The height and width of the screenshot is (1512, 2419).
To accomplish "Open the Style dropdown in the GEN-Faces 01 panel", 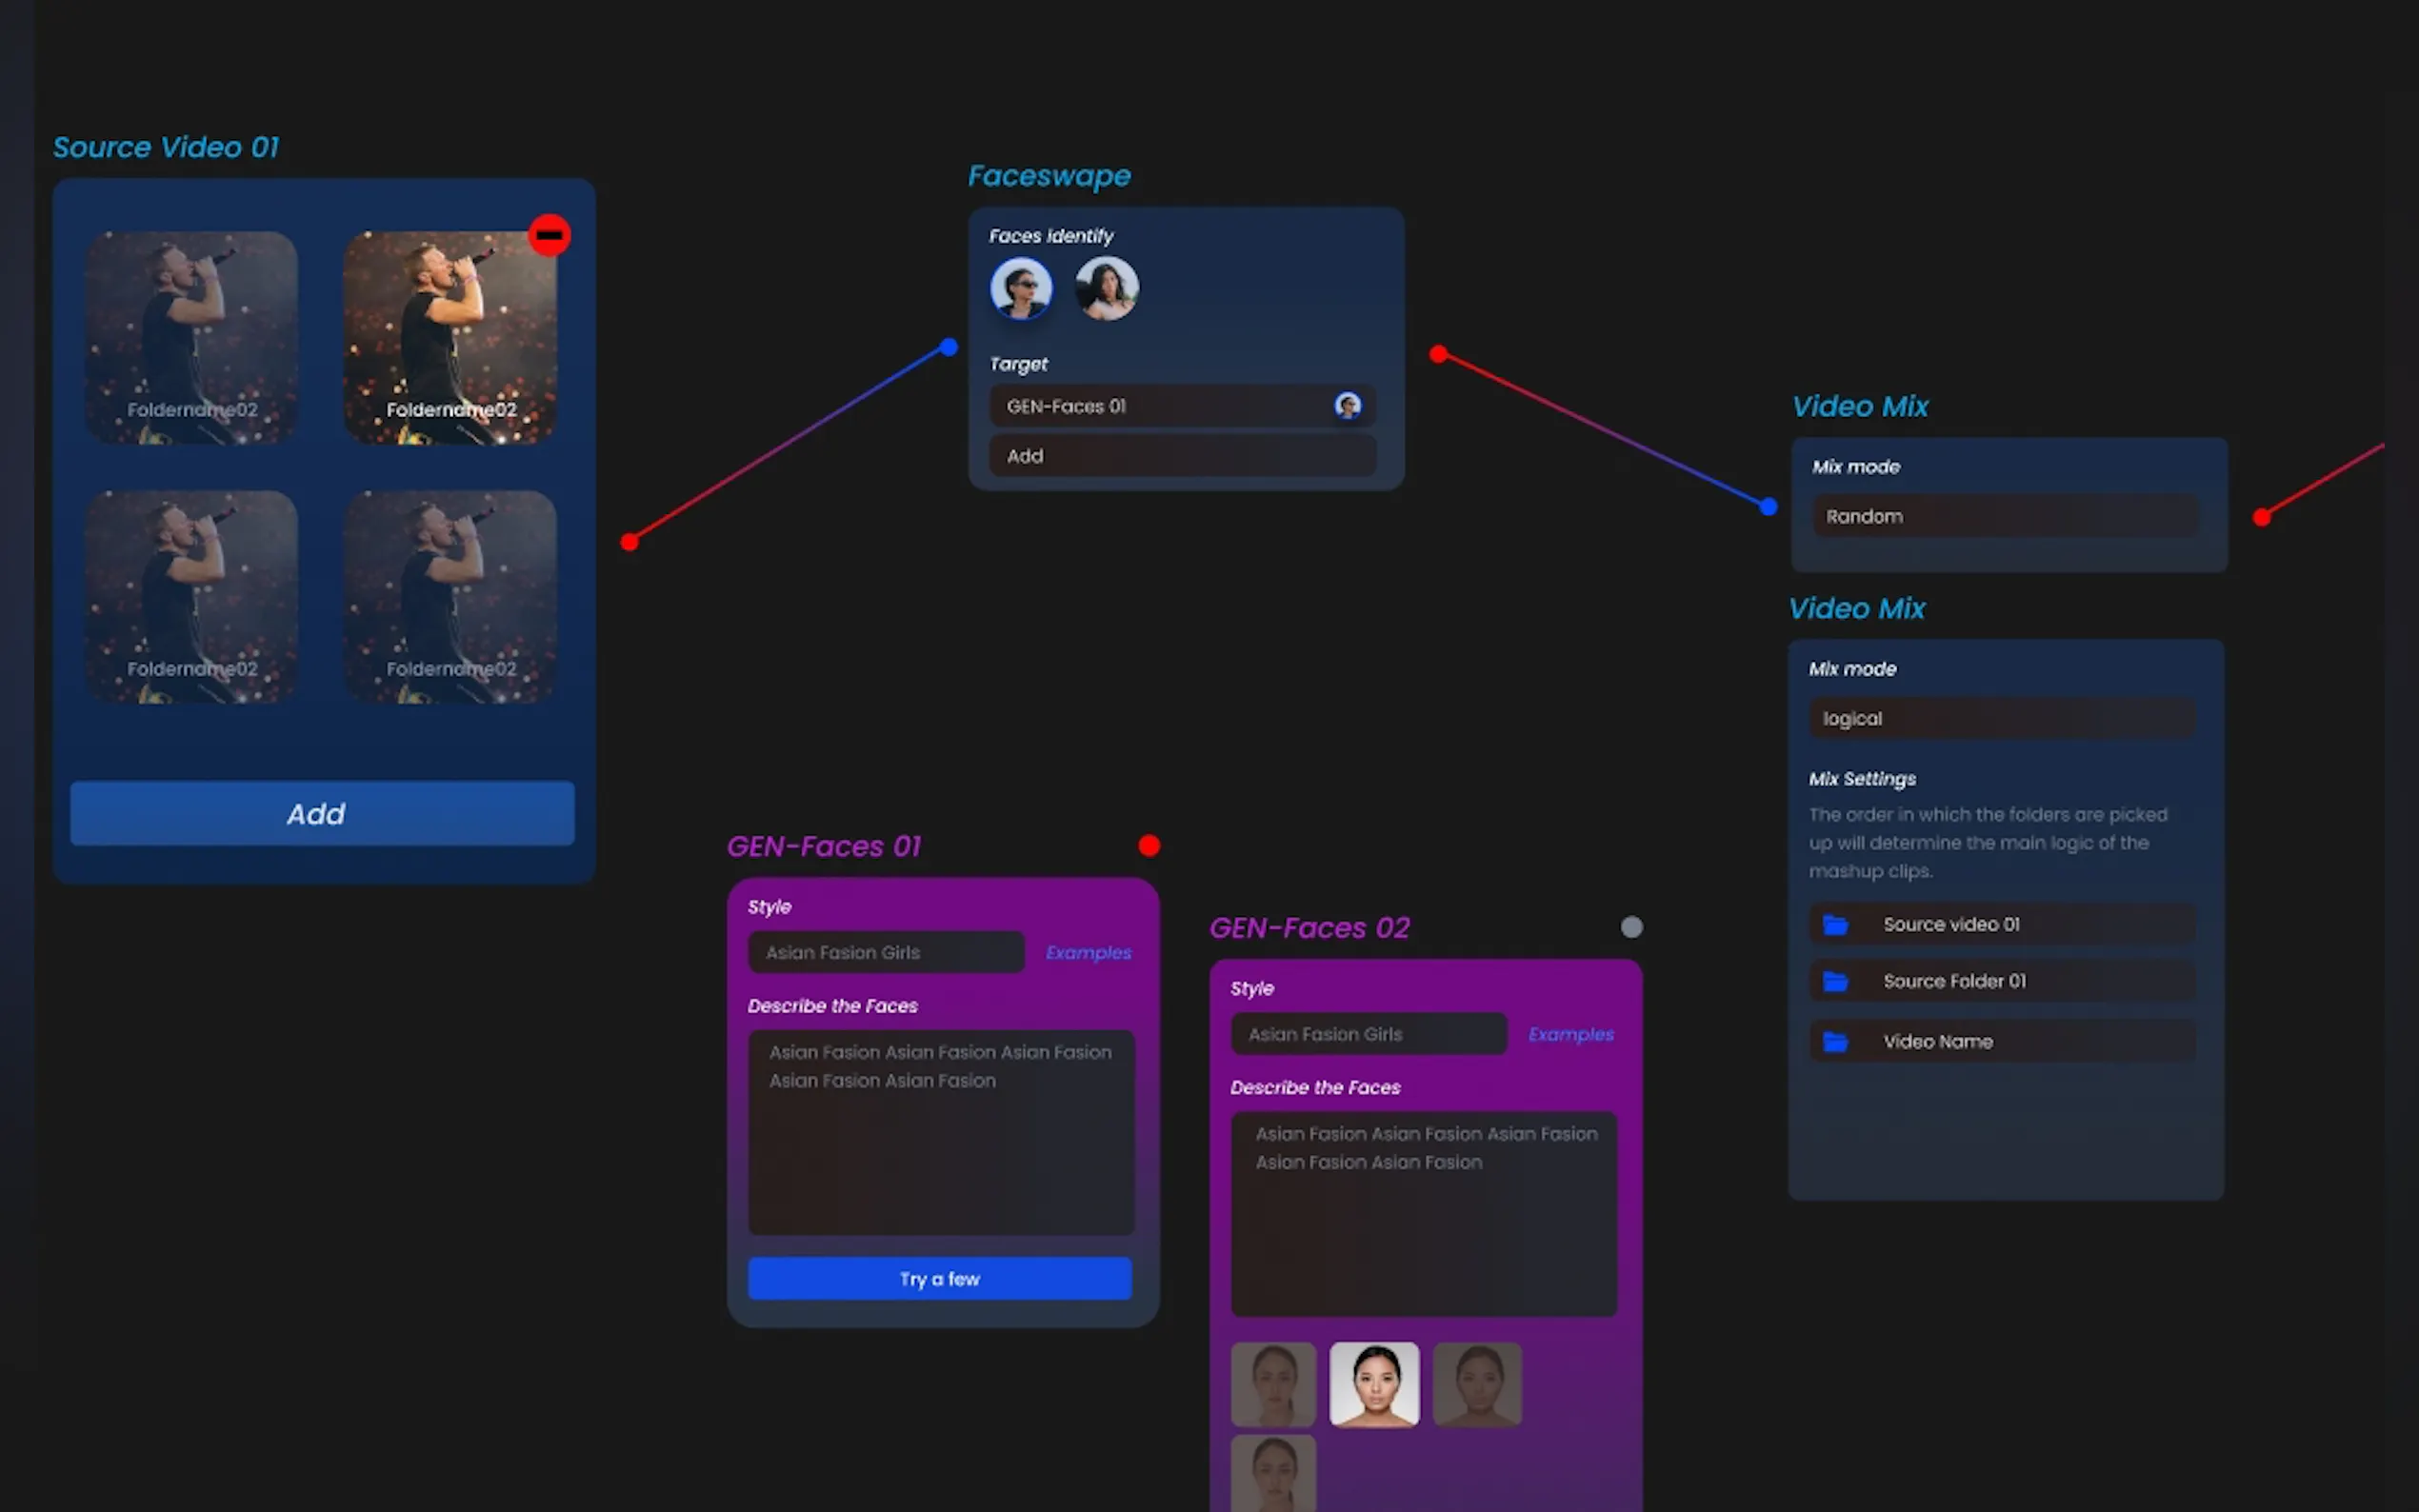I will 886,953.
